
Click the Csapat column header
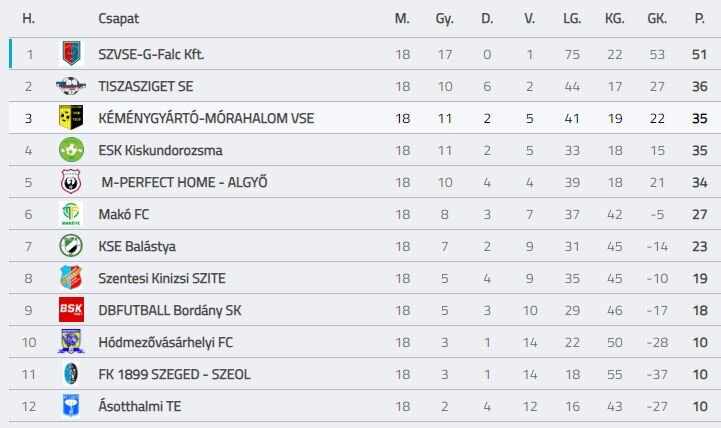pyautogui.click(x=119, y=18)
